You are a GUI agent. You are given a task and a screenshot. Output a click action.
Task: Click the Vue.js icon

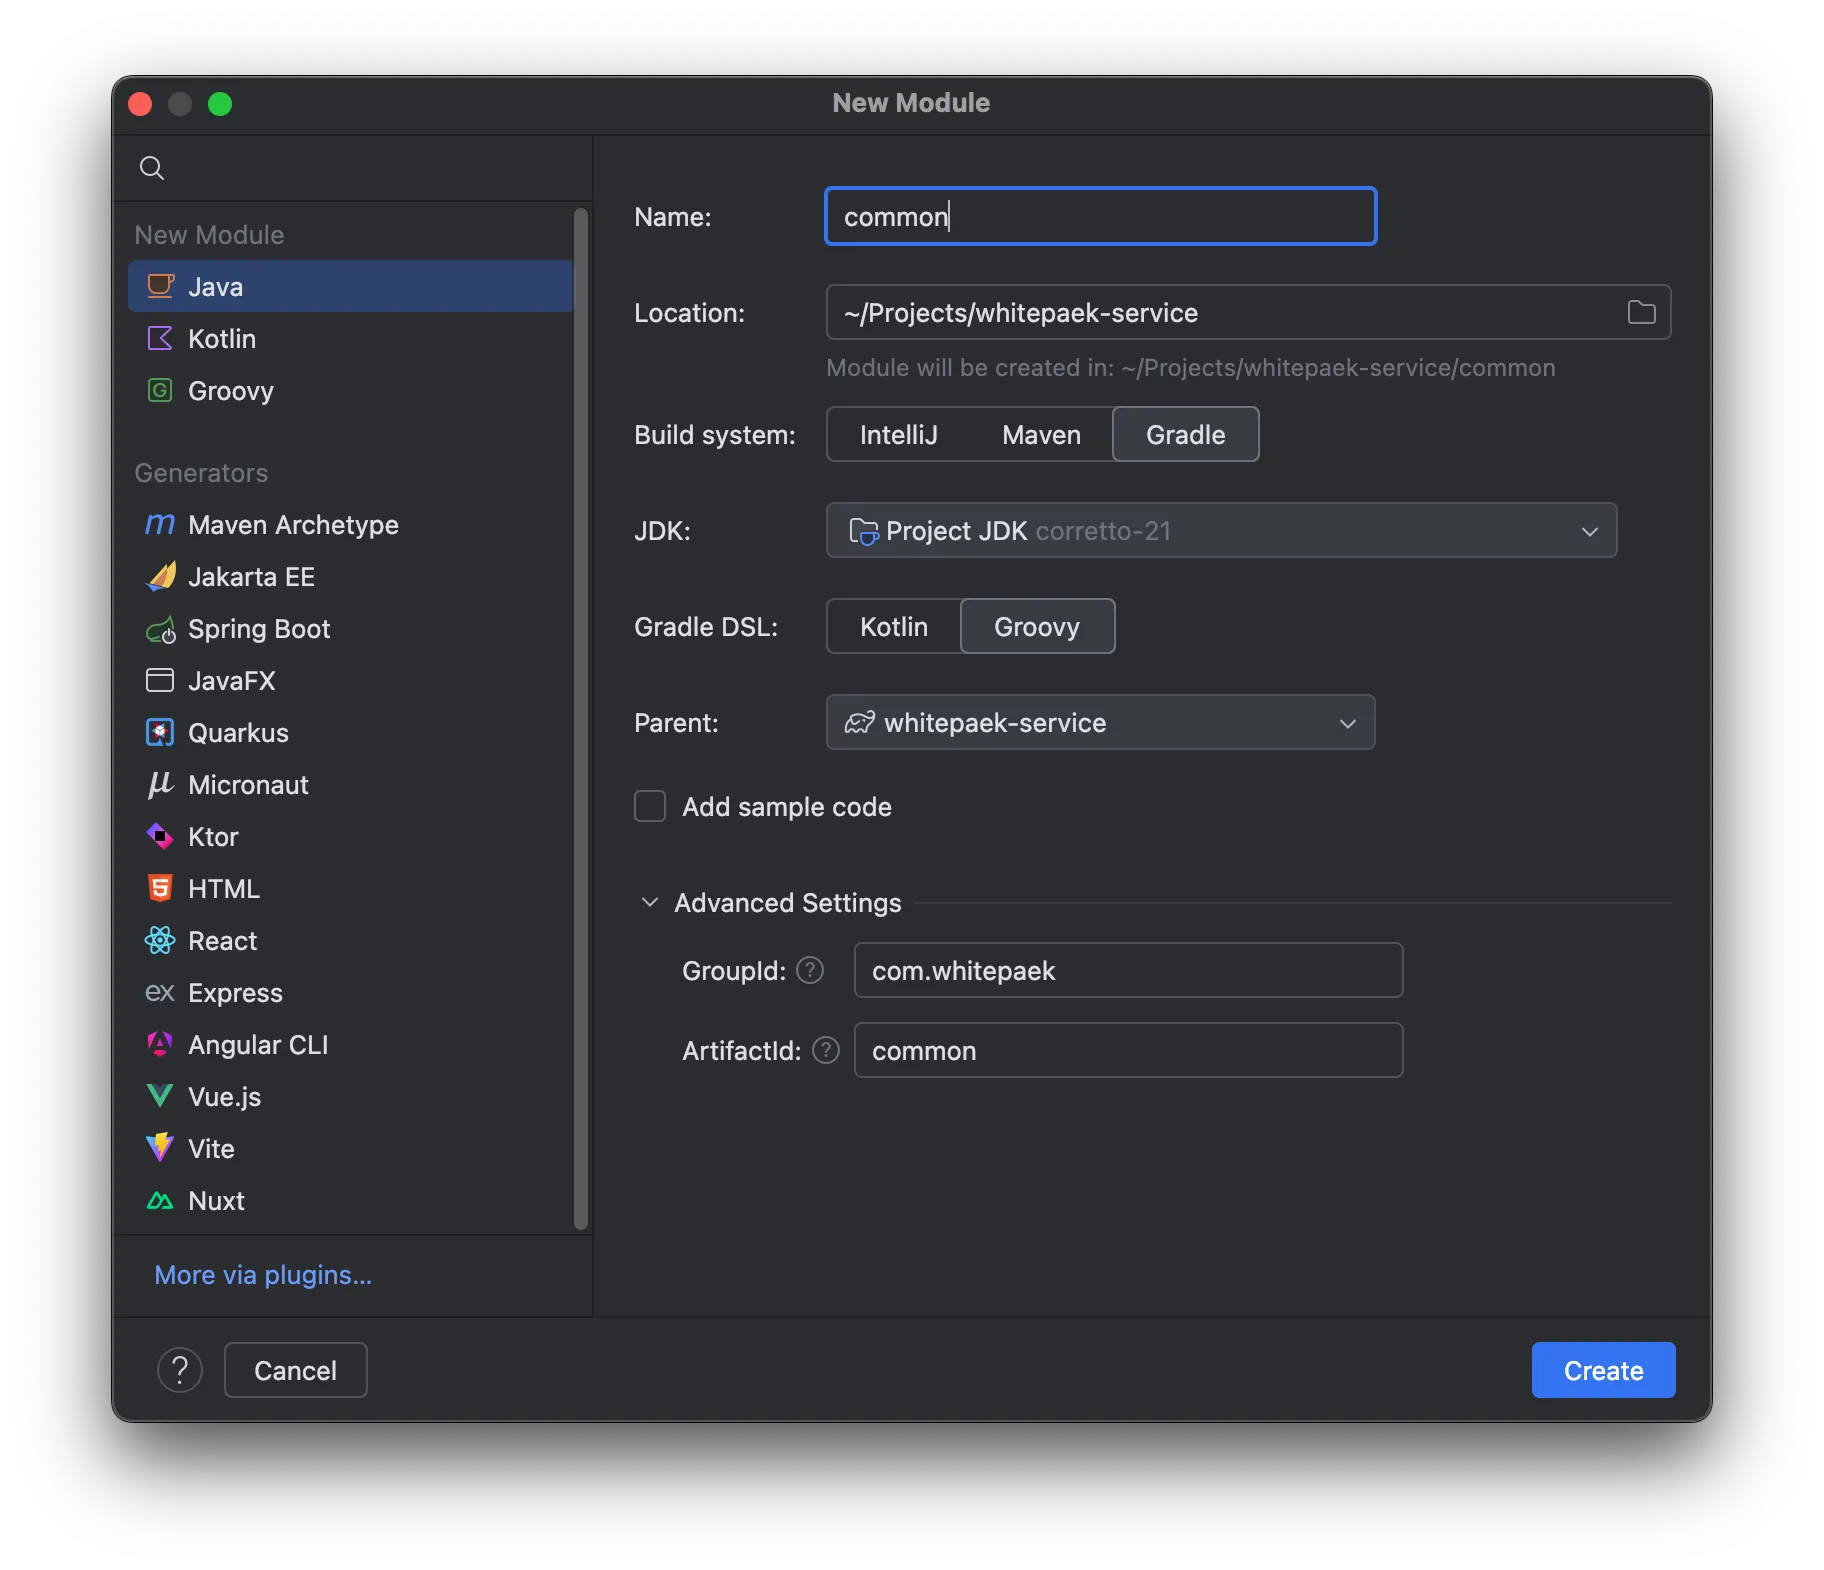pos(160,1096)
